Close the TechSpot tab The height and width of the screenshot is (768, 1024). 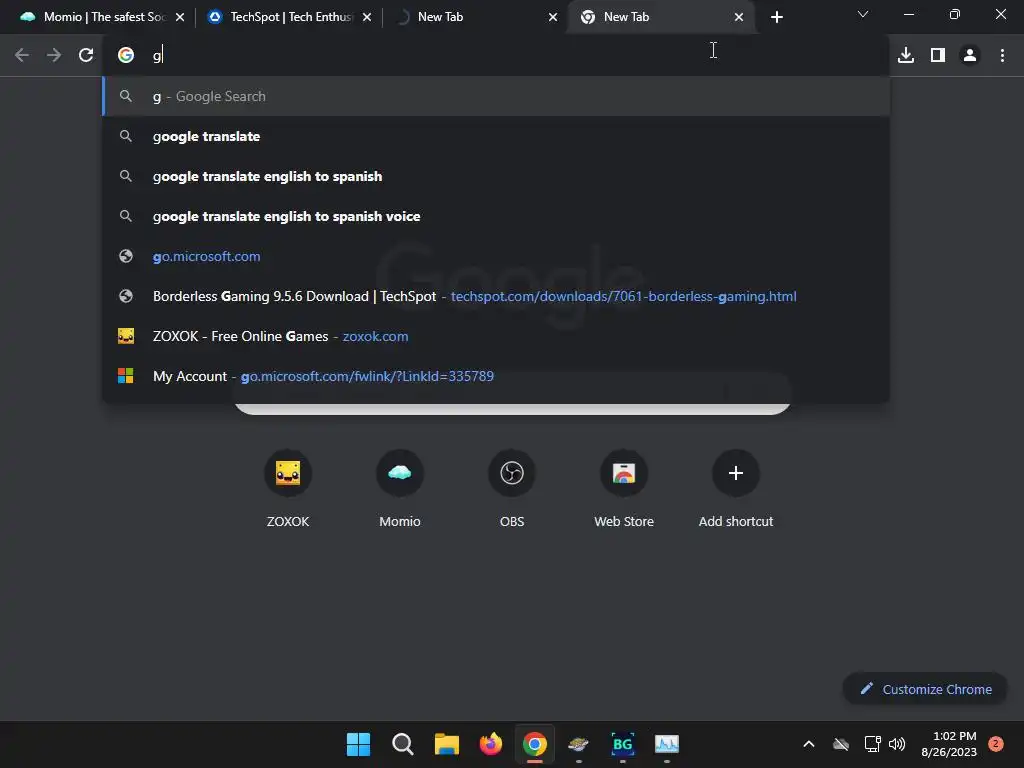(x=367, y=18)
